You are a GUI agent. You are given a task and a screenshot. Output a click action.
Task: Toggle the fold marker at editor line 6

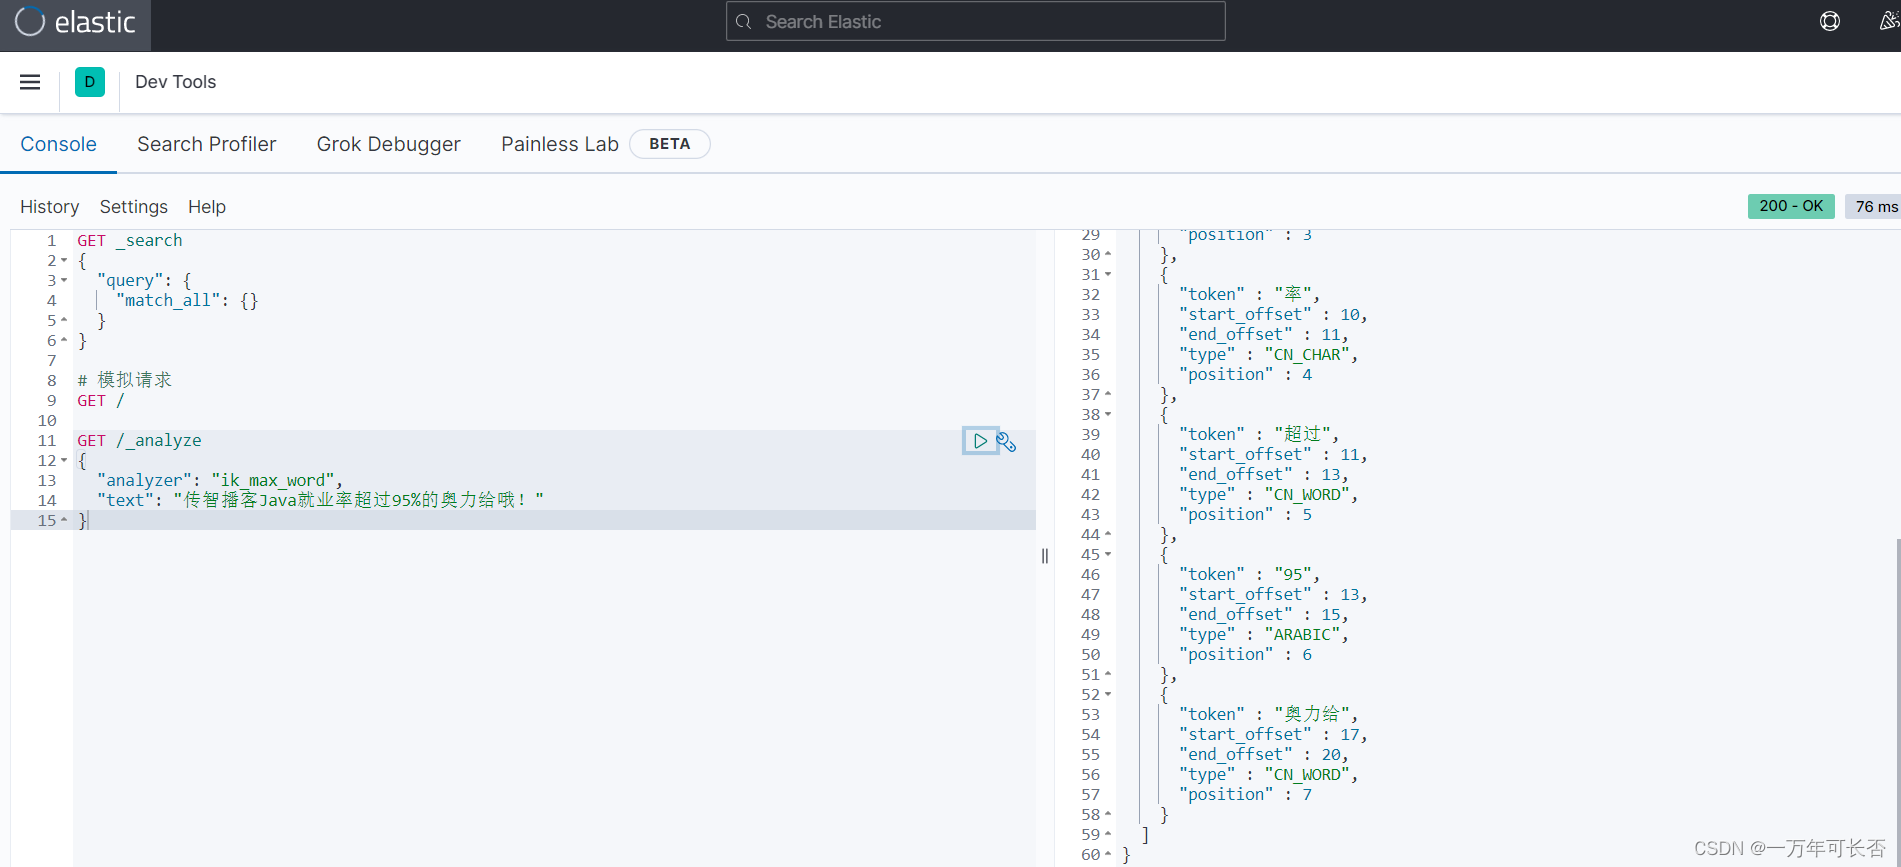pos(64,341)
